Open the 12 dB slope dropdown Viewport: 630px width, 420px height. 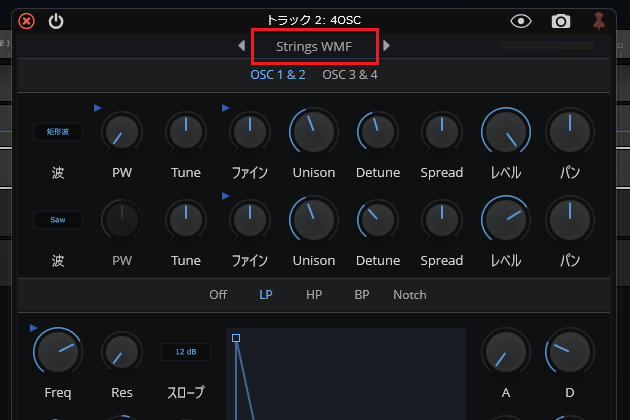pos(186,352)
